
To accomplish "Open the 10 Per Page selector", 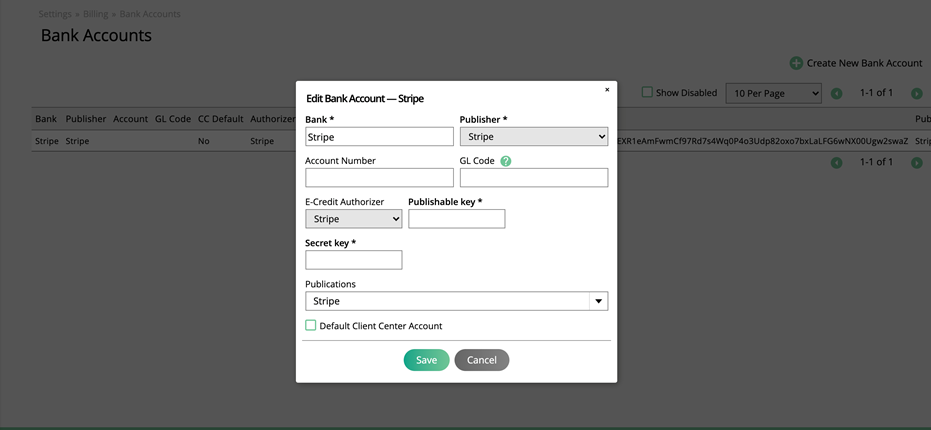I will pyautogui.click(x=772, y=93).
